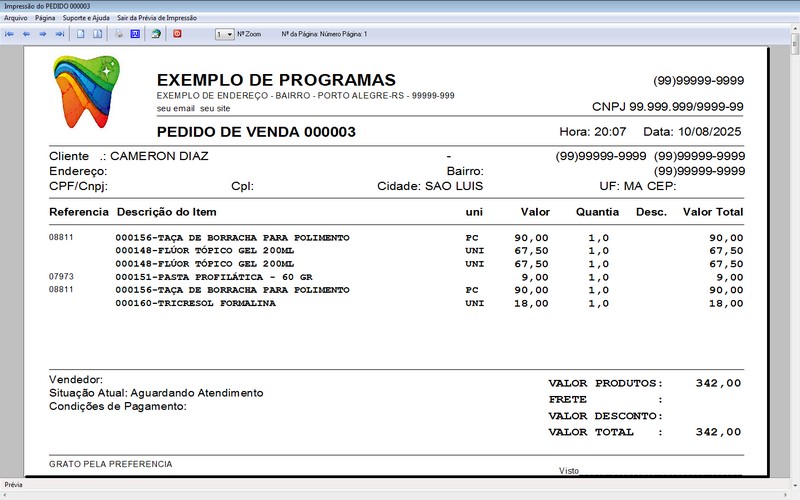Select Sair da Prévia de Impressão
Screen dimensions: 800x500
pyautogui.click(x=156, y=18)
